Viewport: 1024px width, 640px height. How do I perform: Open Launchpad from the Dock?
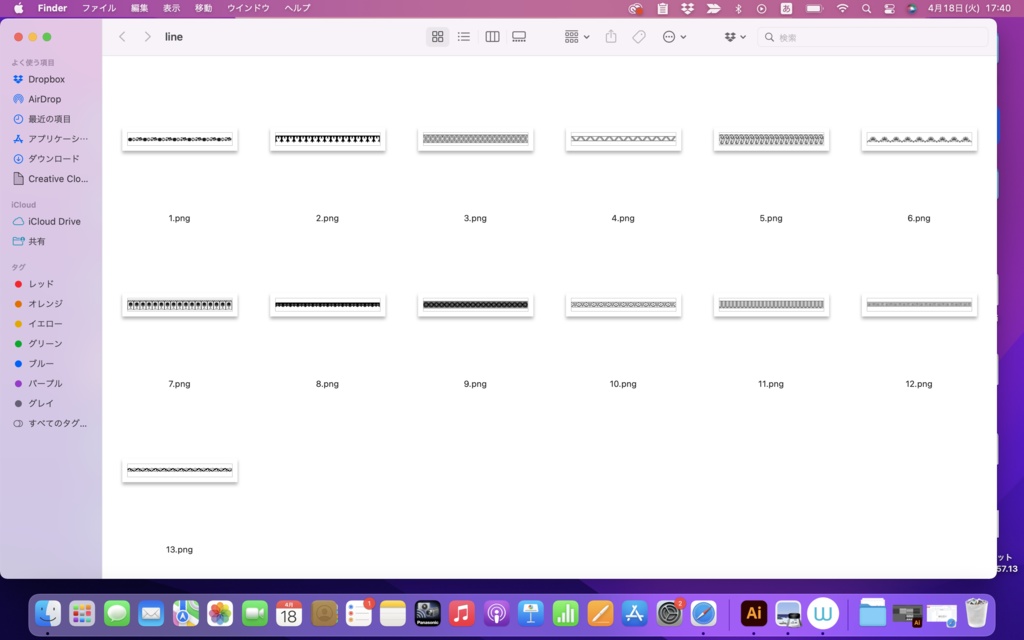pyautogui.click(x=82, y=613)
